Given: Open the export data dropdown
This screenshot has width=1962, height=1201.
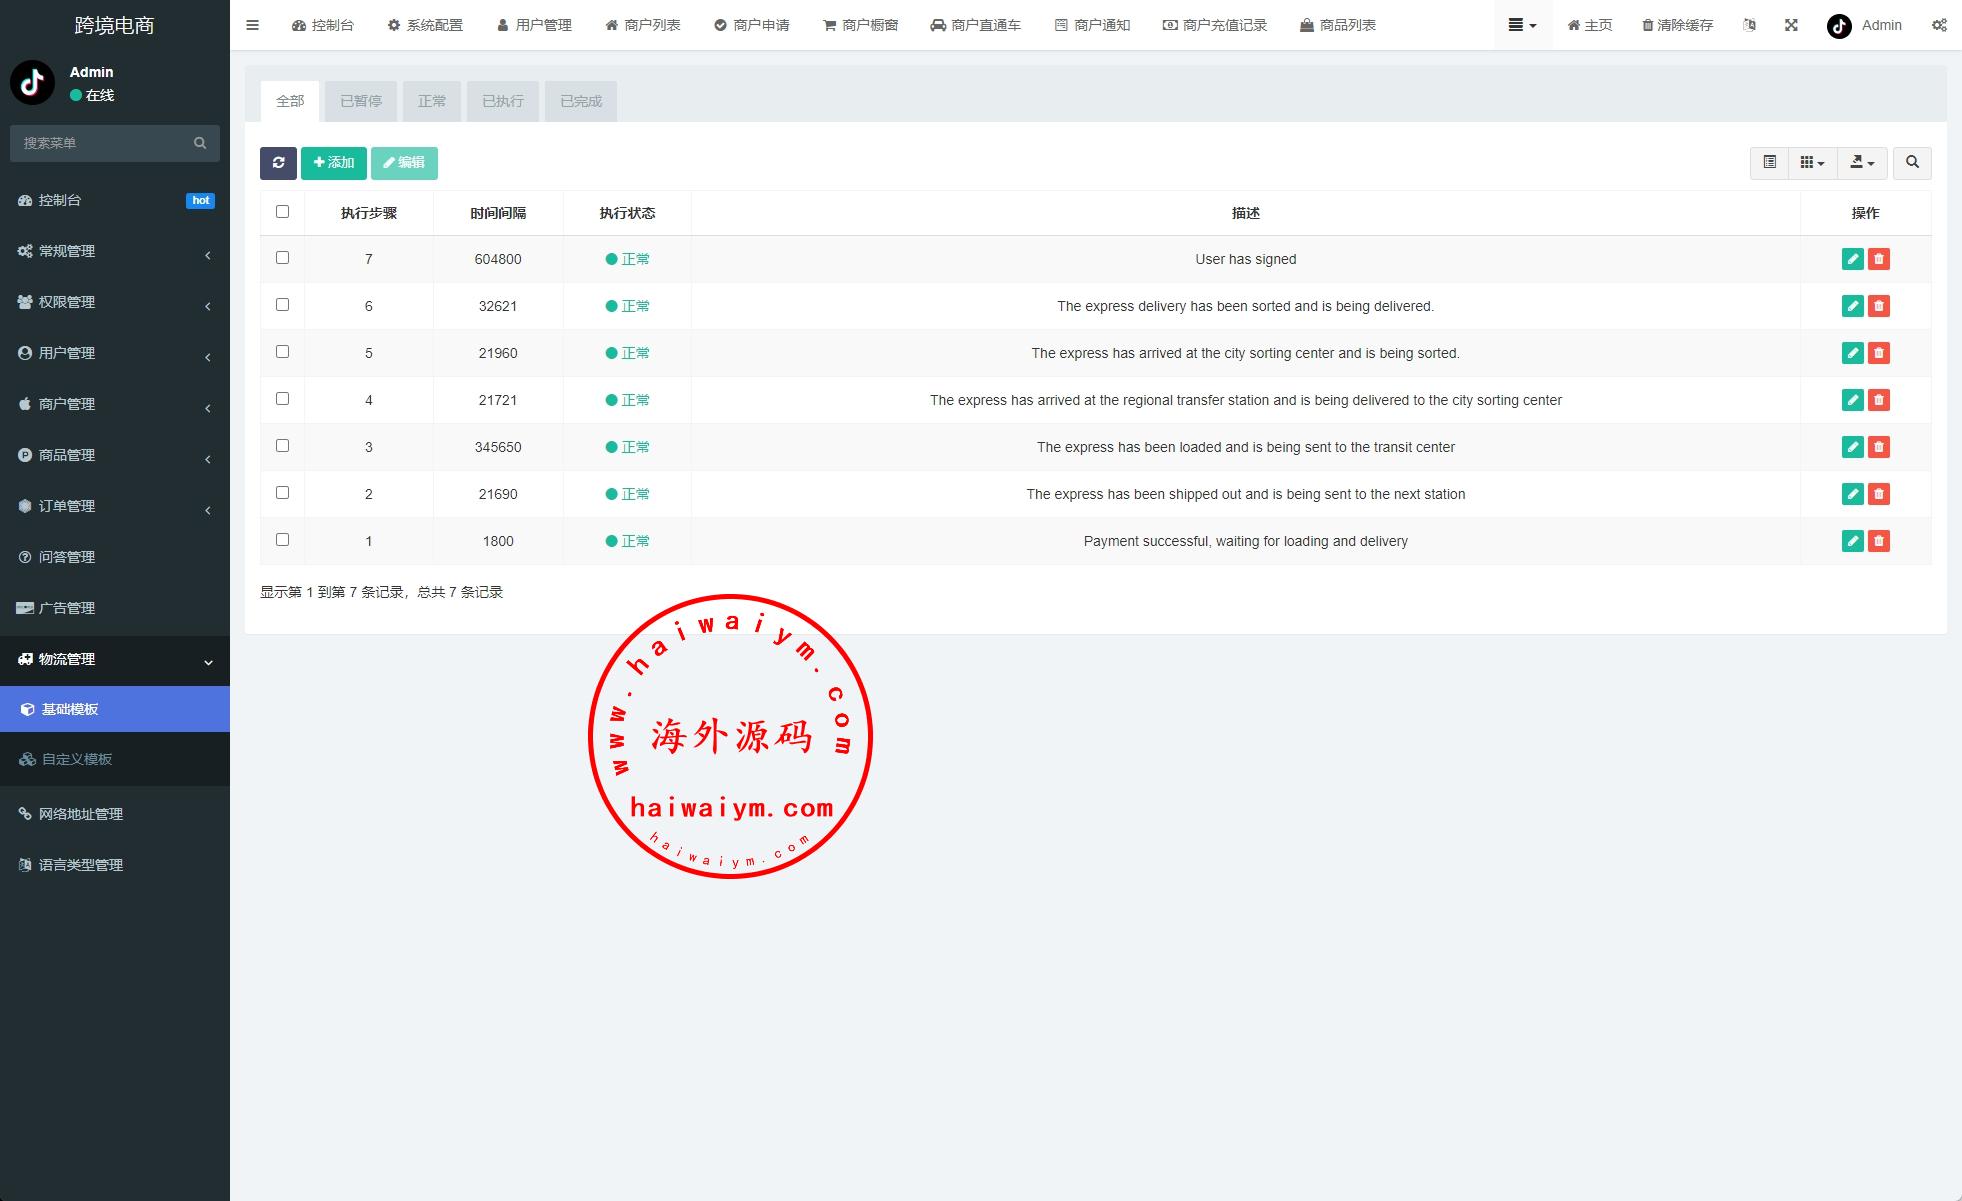Looking at the screenshot, I should (1862, 163).
